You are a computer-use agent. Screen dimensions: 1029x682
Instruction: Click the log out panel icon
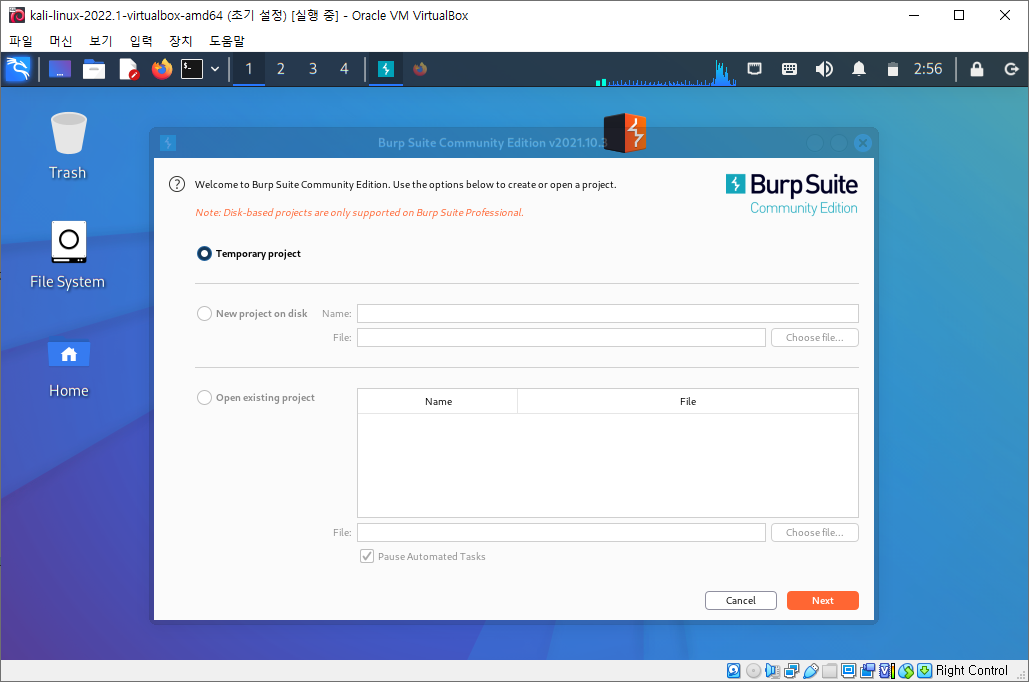(x=1011, y=69)
